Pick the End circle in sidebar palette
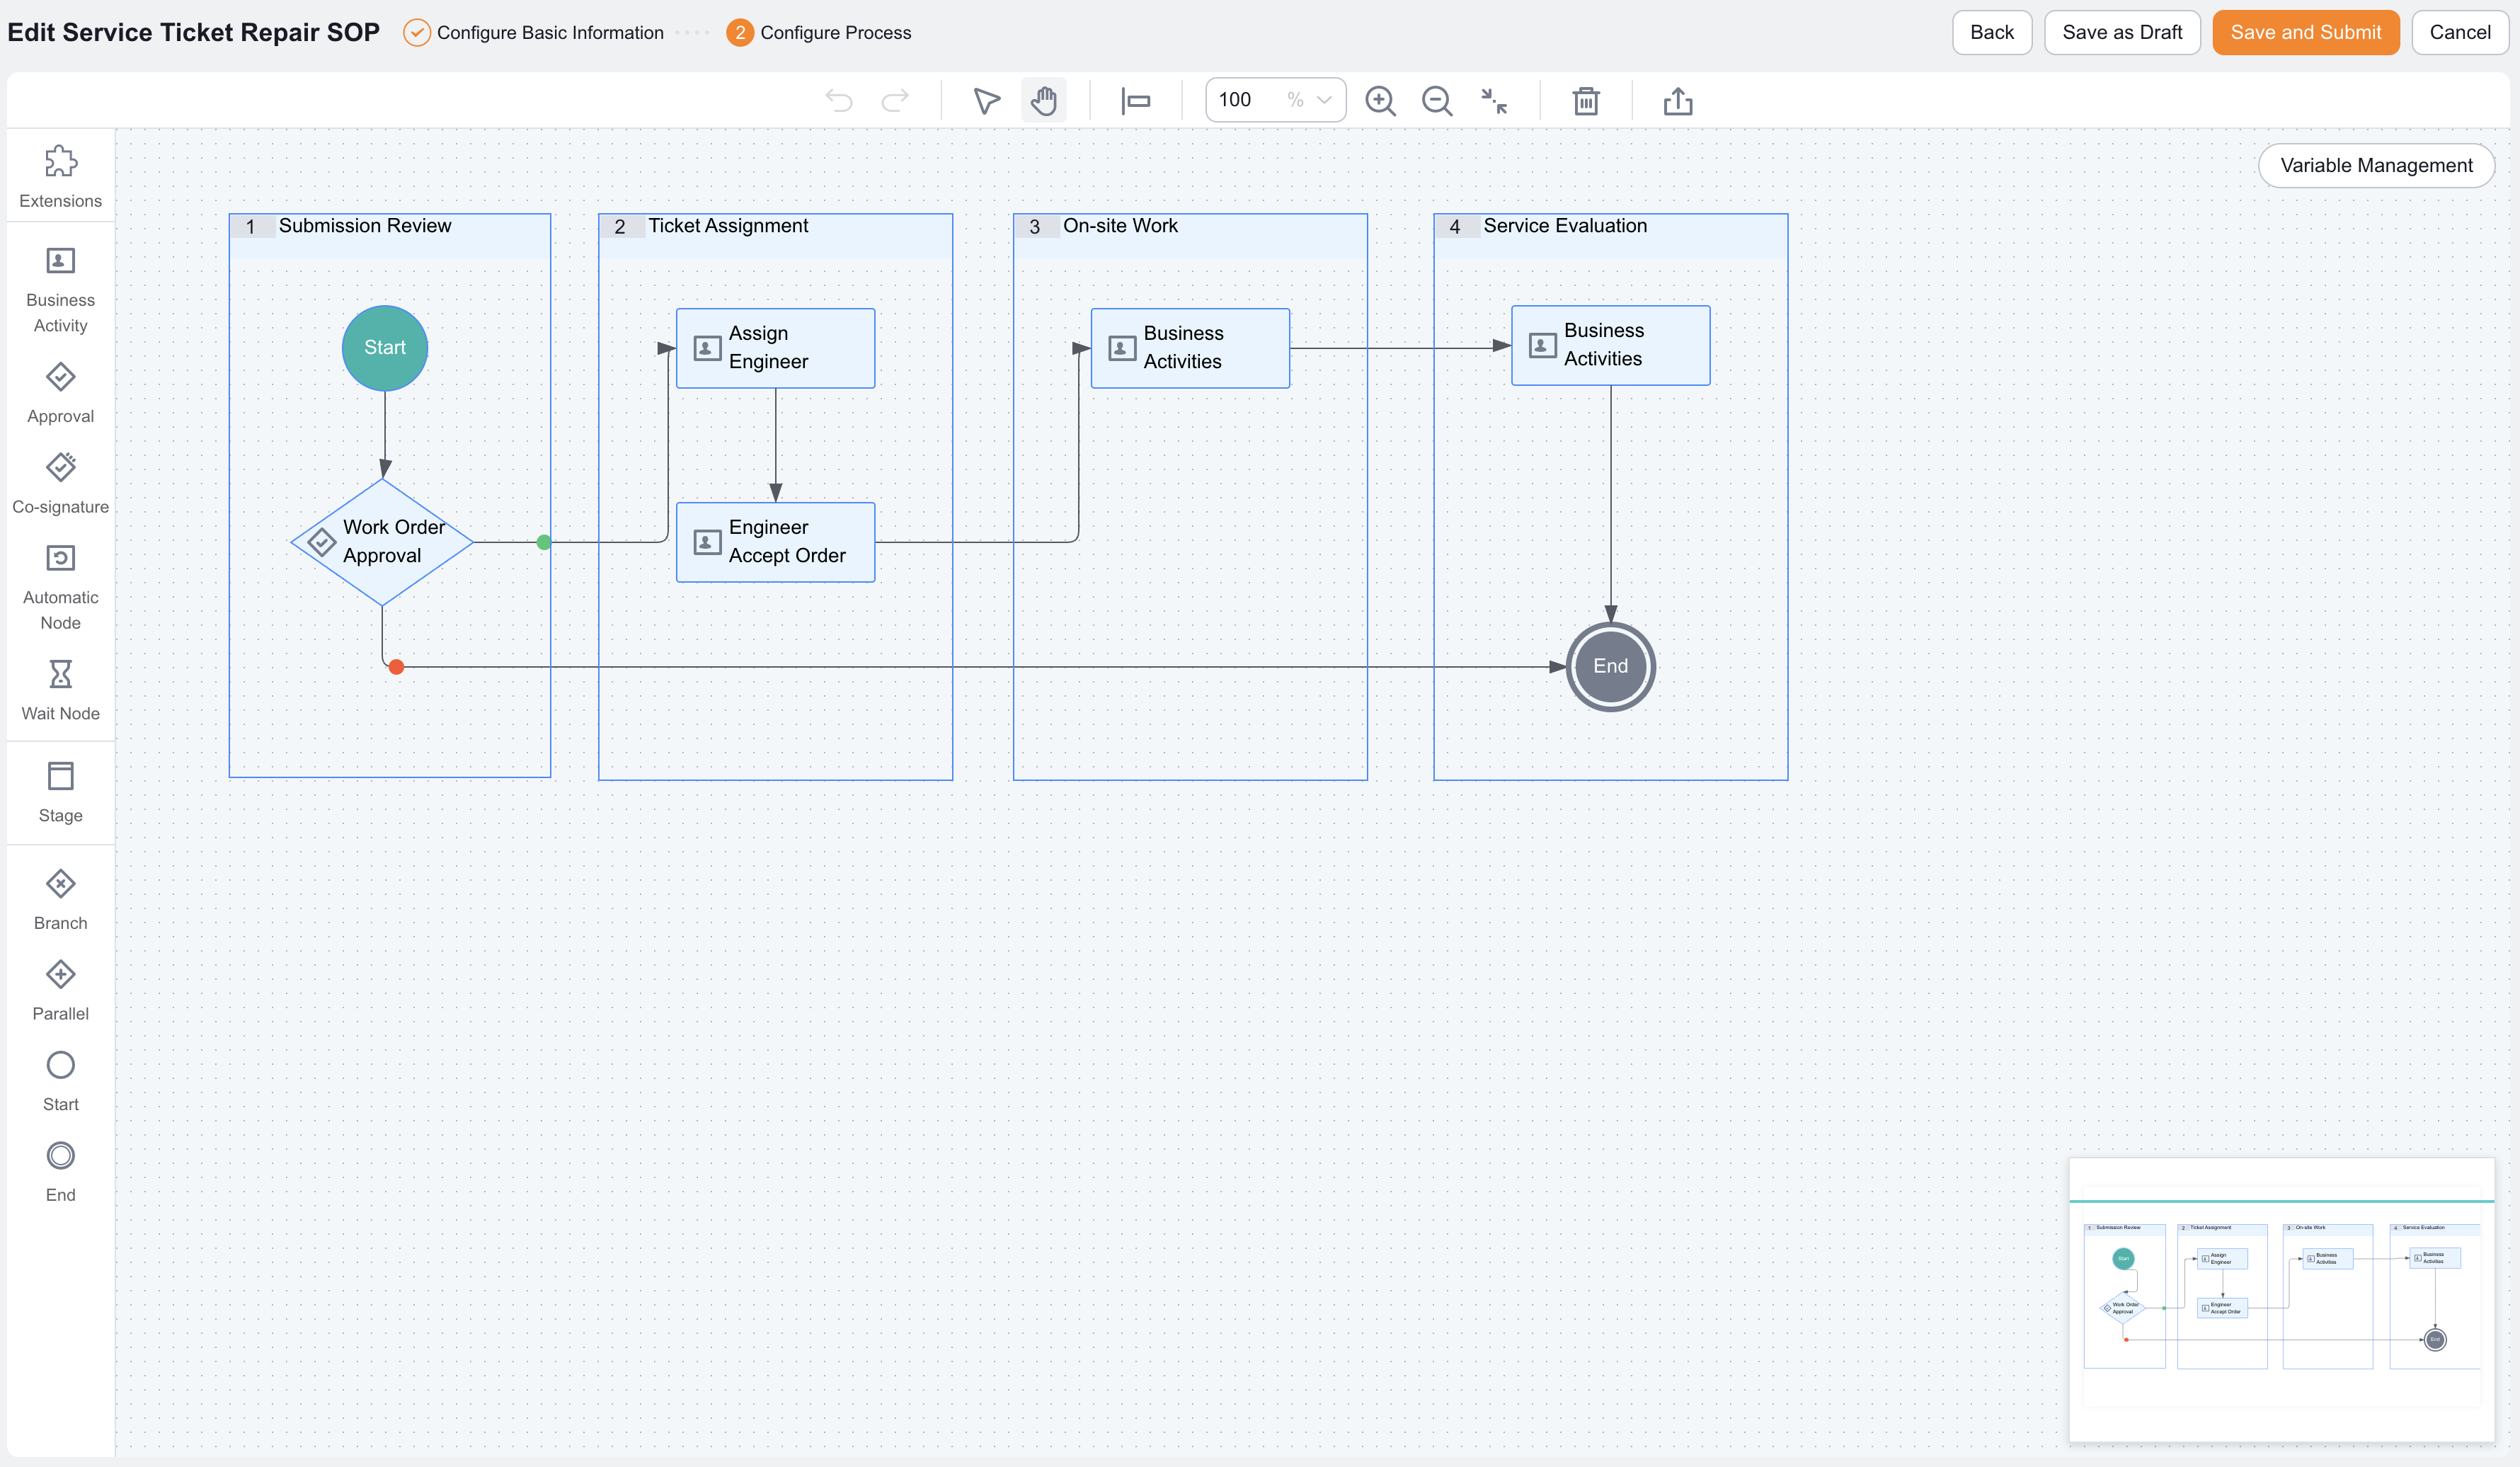This screenshot has width=2520, height=1467. tap(61, 1156)
